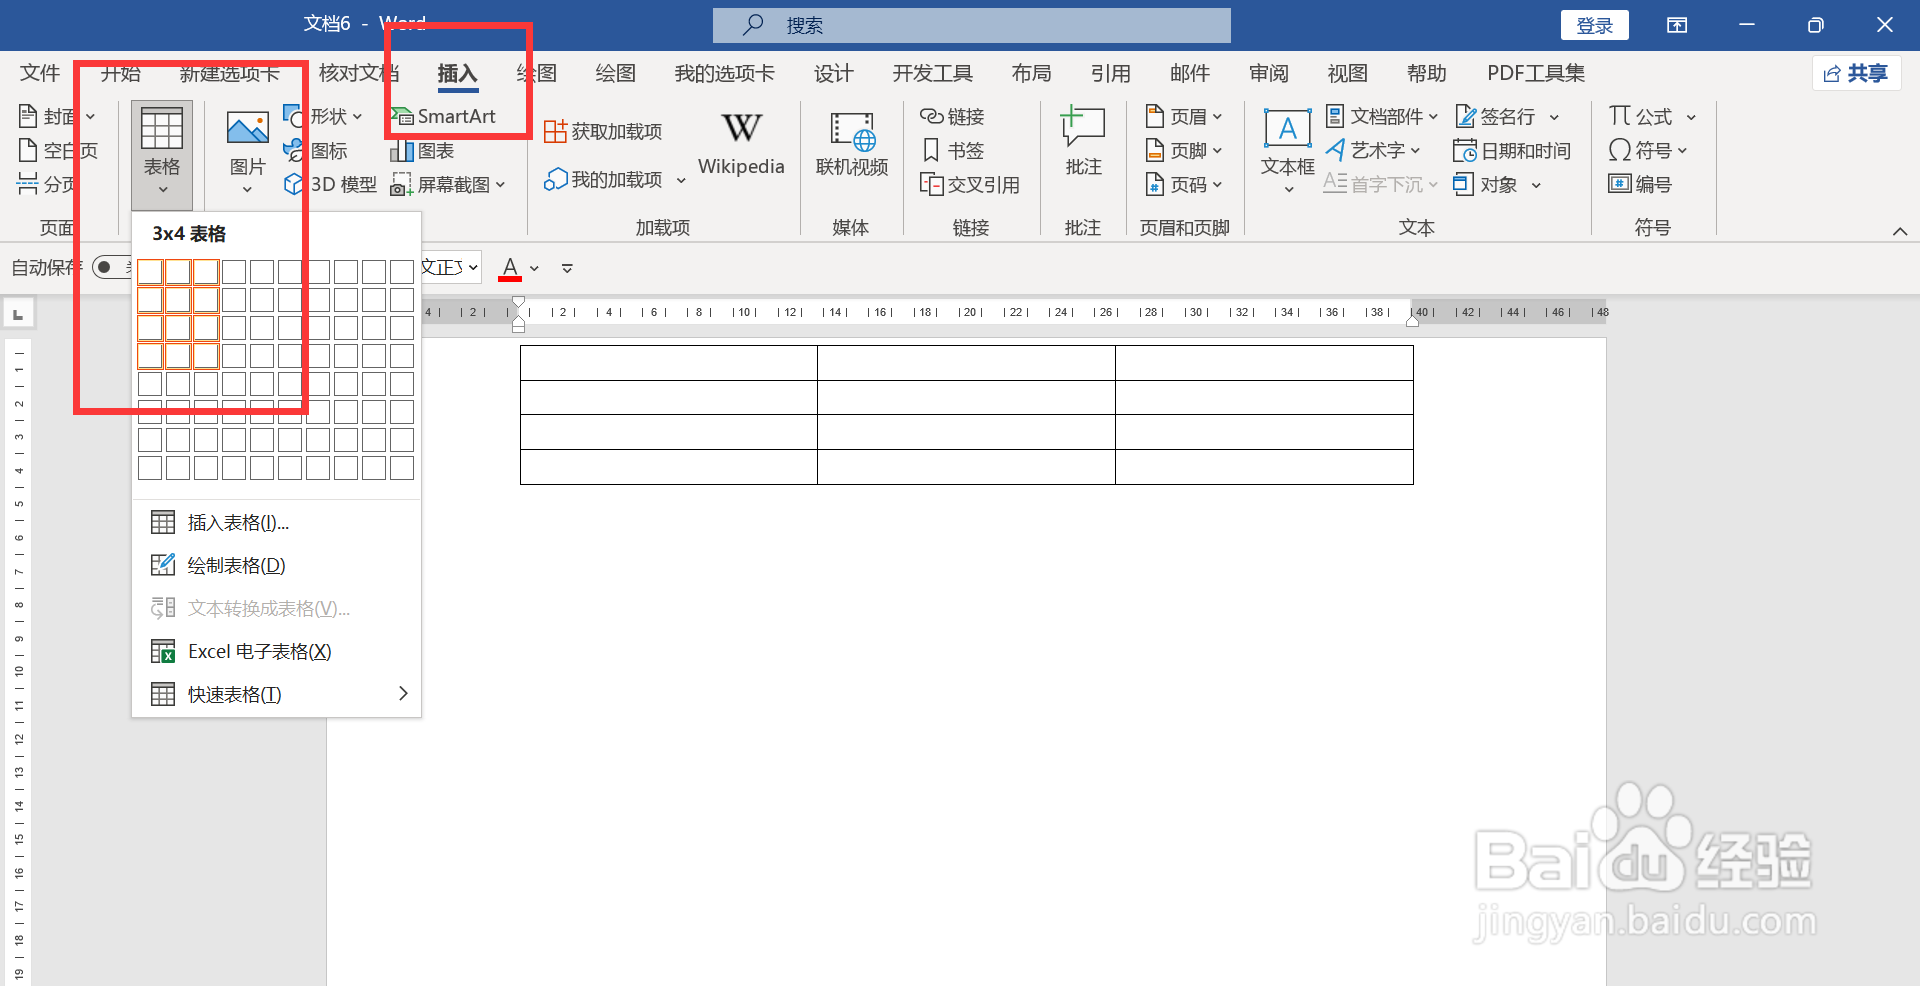
Task: Click 获取加载项 add-ins store
Action: tap(603, 132)
